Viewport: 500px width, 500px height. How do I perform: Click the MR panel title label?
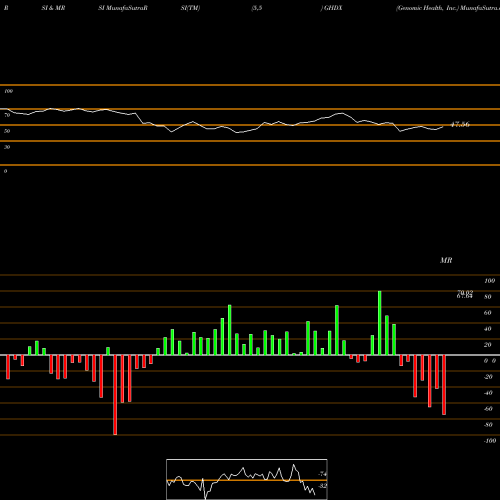[x=446, y=260]
